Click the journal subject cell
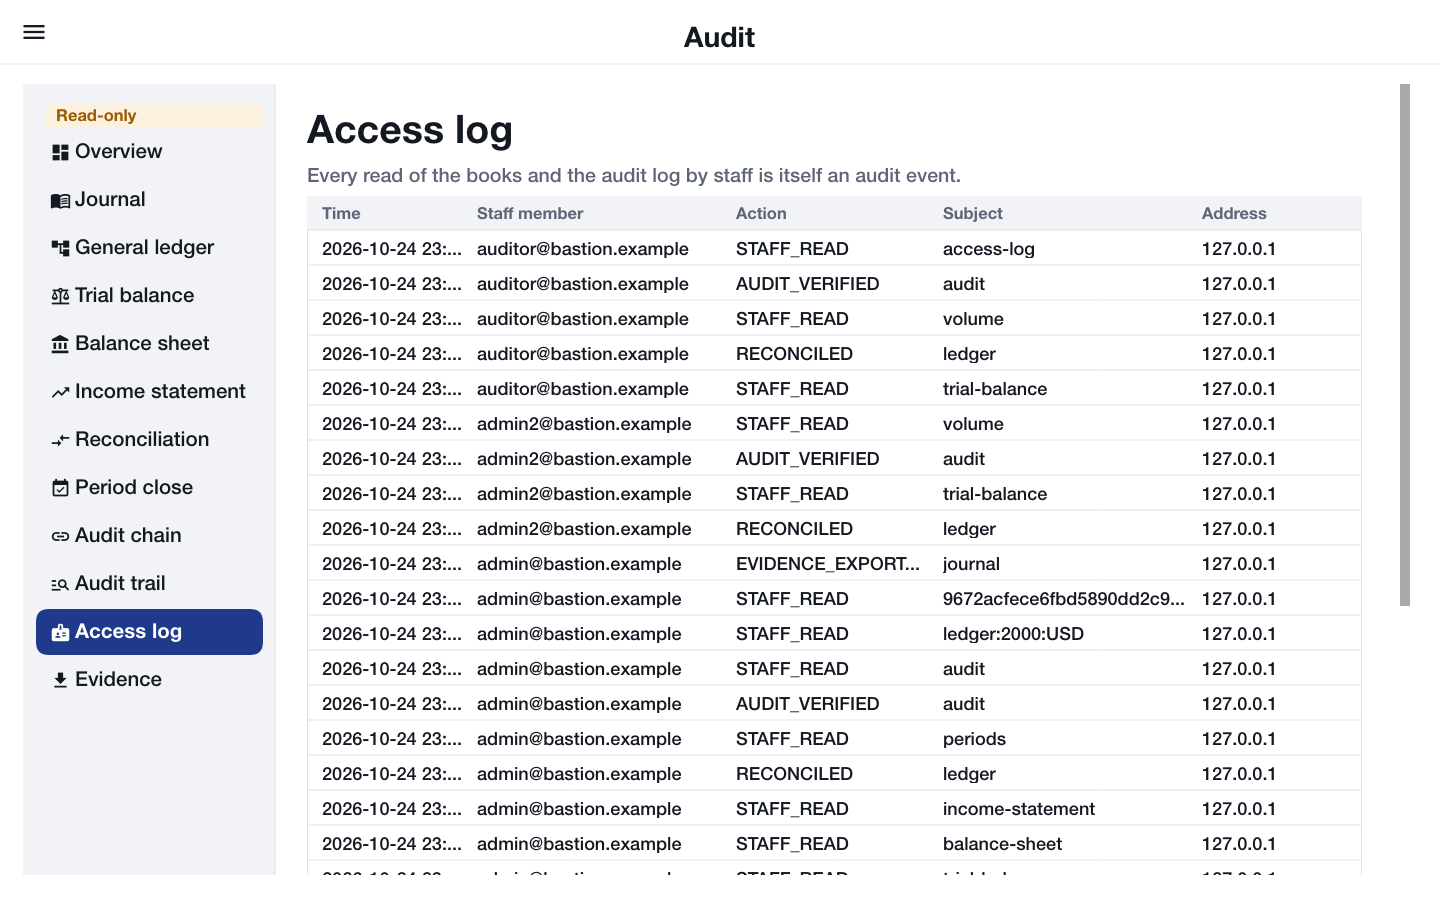 pos(971,564)
